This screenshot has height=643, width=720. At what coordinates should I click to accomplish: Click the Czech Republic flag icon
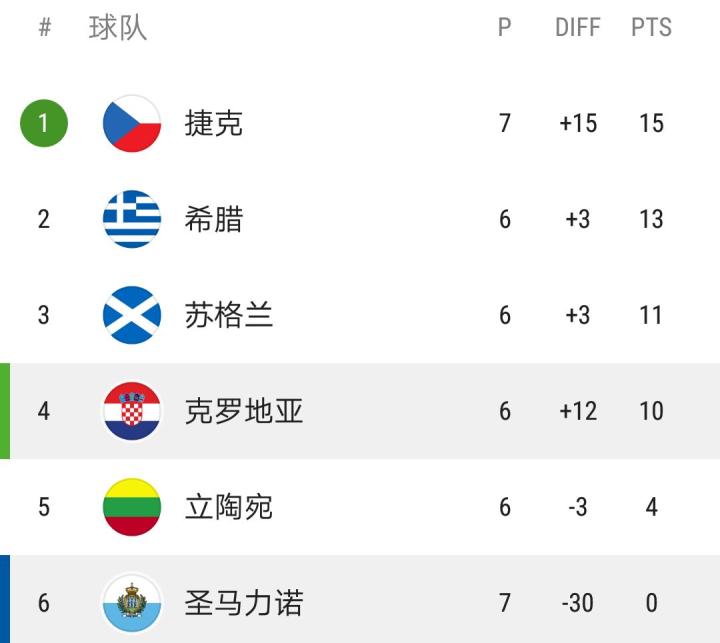132,123
